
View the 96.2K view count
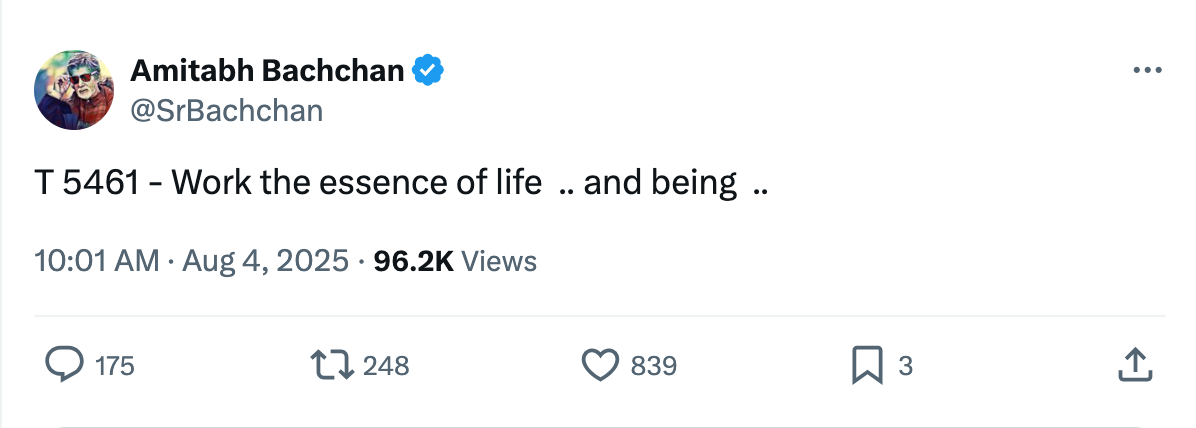click(413, 261)
